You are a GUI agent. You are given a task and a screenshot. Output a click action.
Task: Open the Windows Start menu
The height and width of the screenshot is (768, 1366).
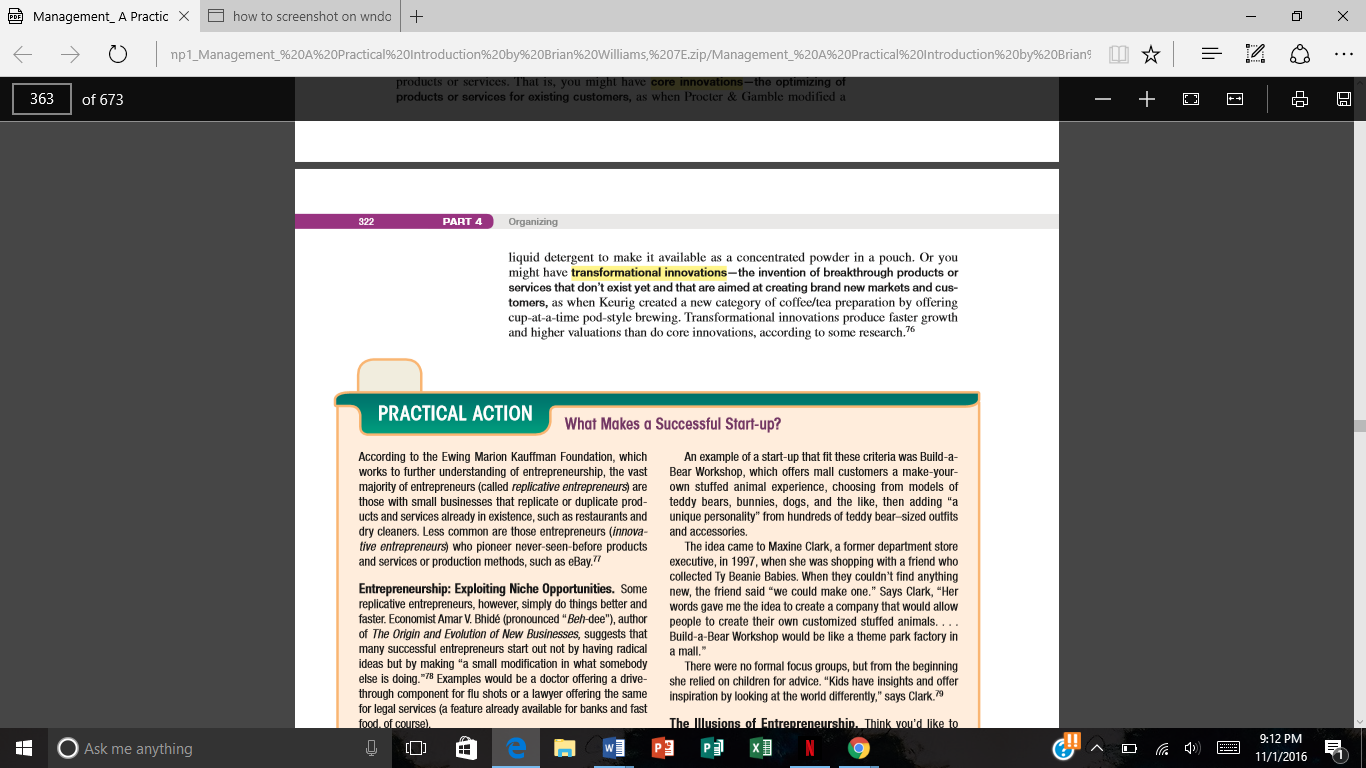click(24, 748)
